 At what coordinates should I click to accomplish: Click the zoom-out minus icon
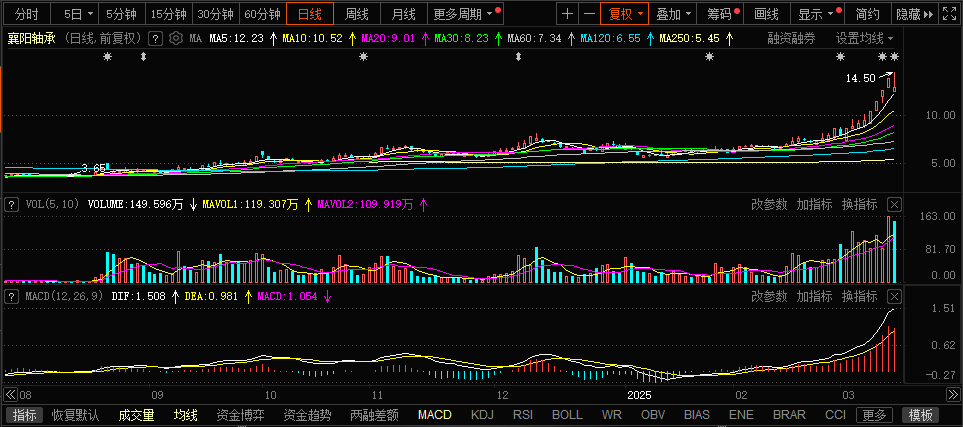coord(589,14)
